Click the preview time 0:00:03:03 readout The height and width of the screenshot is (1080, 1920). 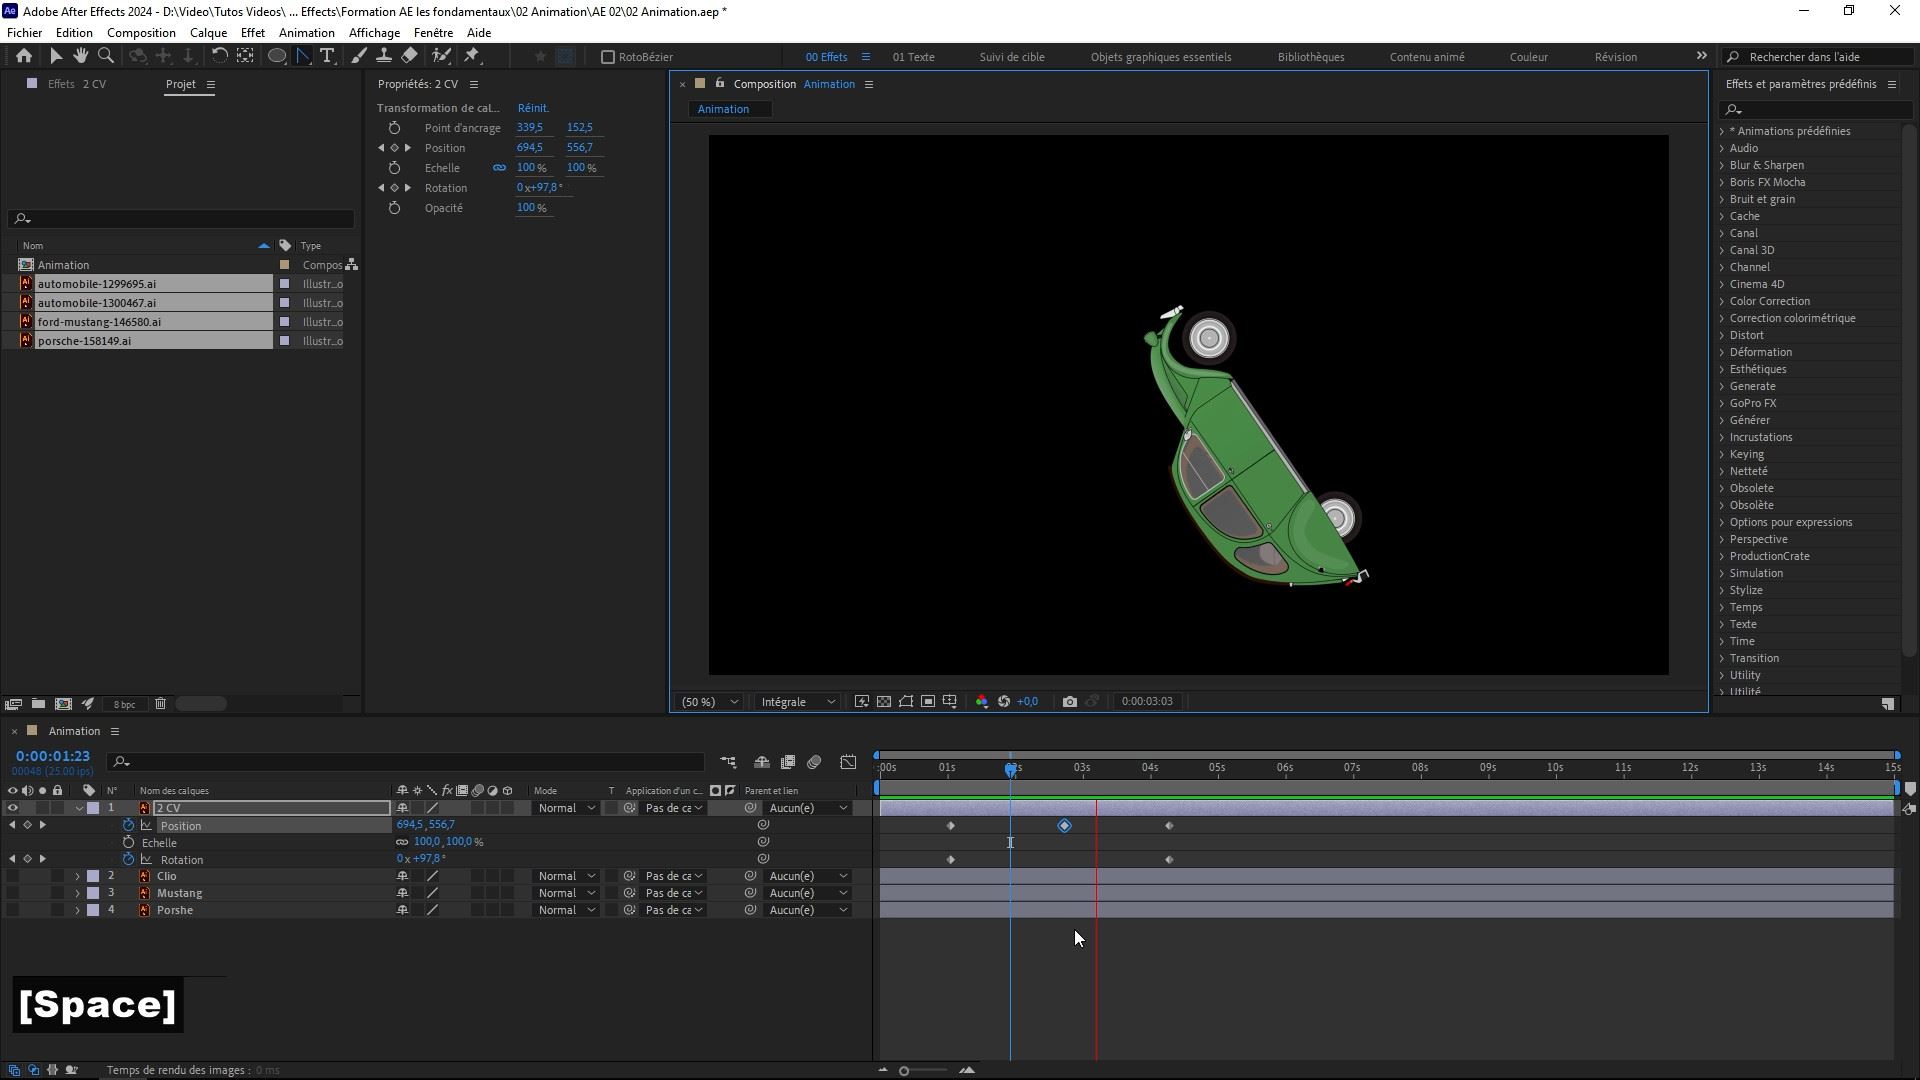1147,702
